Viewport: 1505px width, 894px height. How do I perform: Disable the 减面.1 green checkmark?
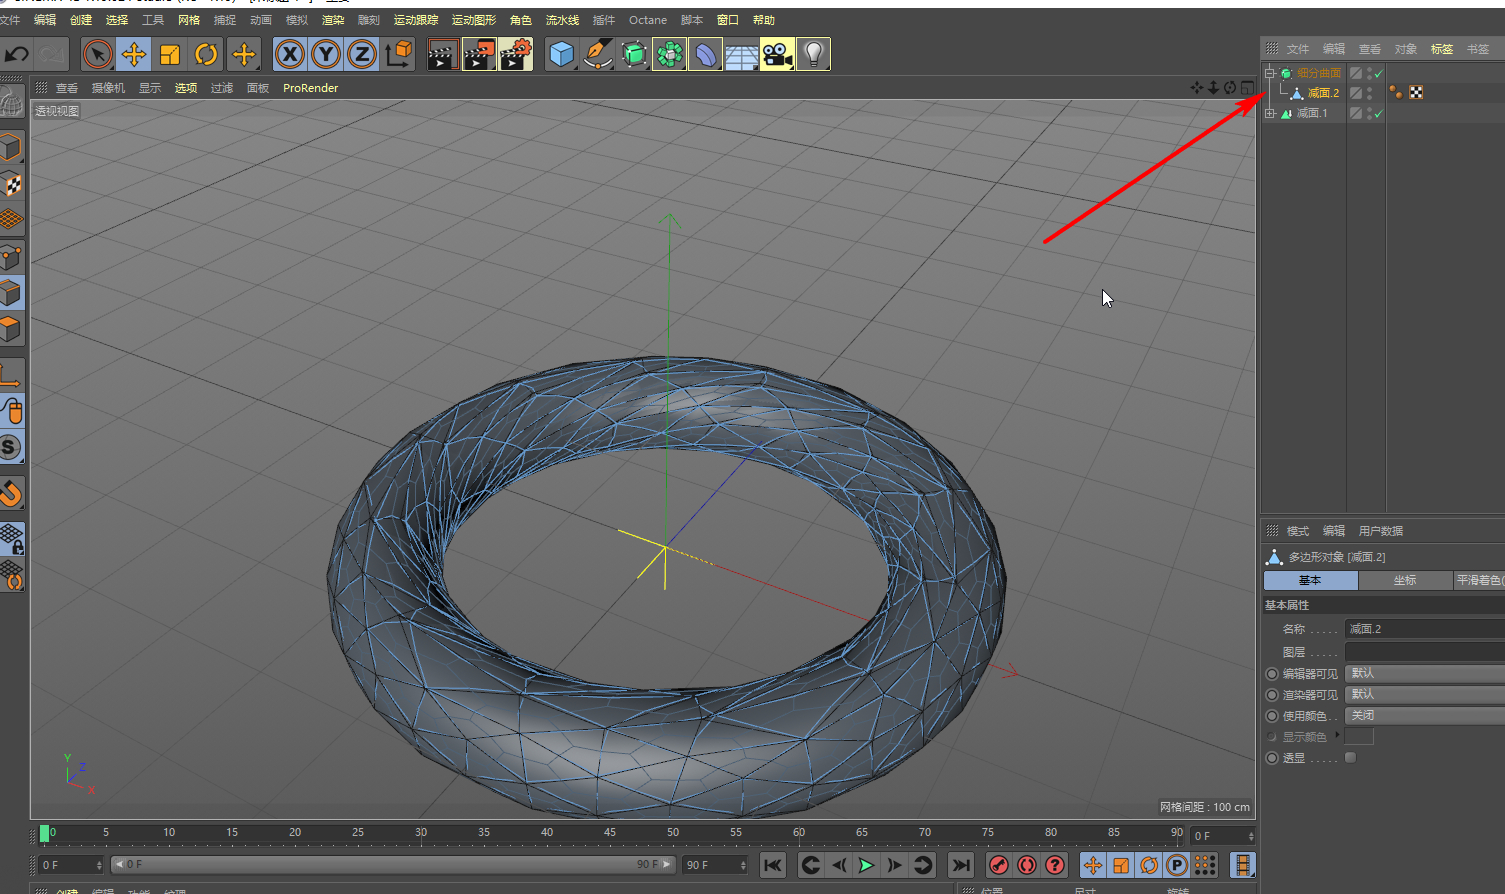1379,113
